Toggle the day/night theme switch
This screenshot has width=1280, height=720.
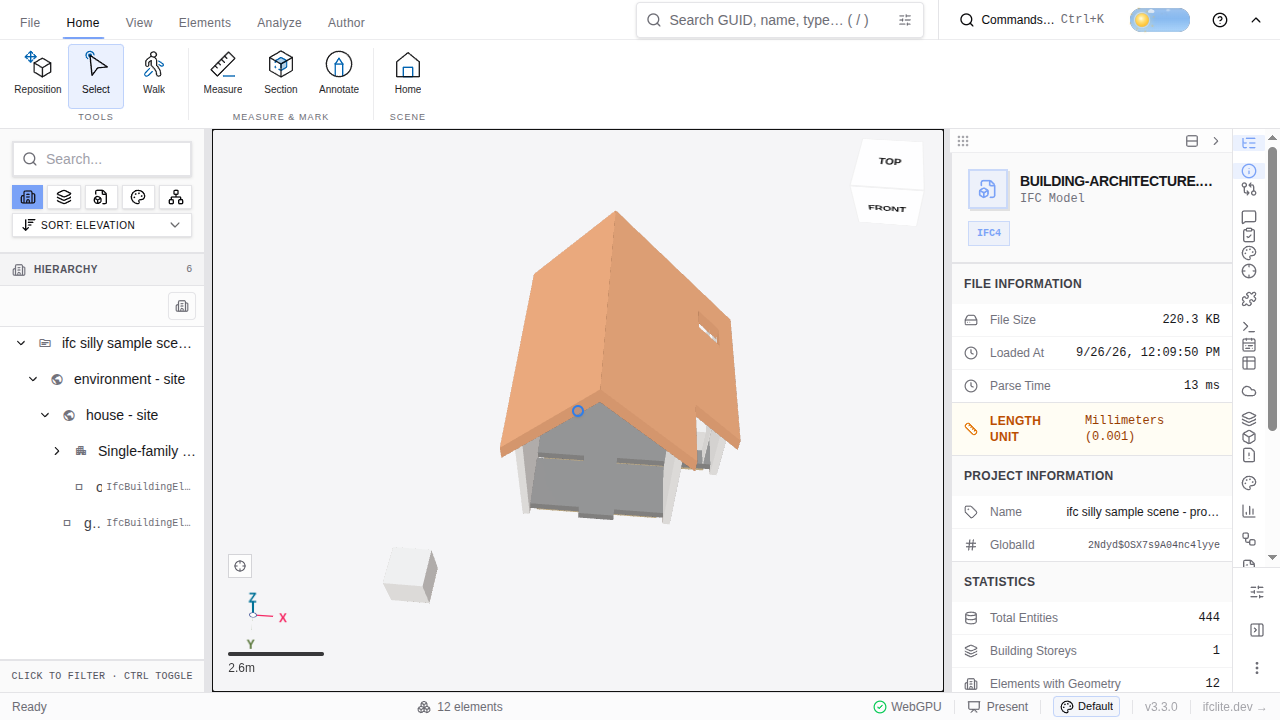tap(1160, 20)
